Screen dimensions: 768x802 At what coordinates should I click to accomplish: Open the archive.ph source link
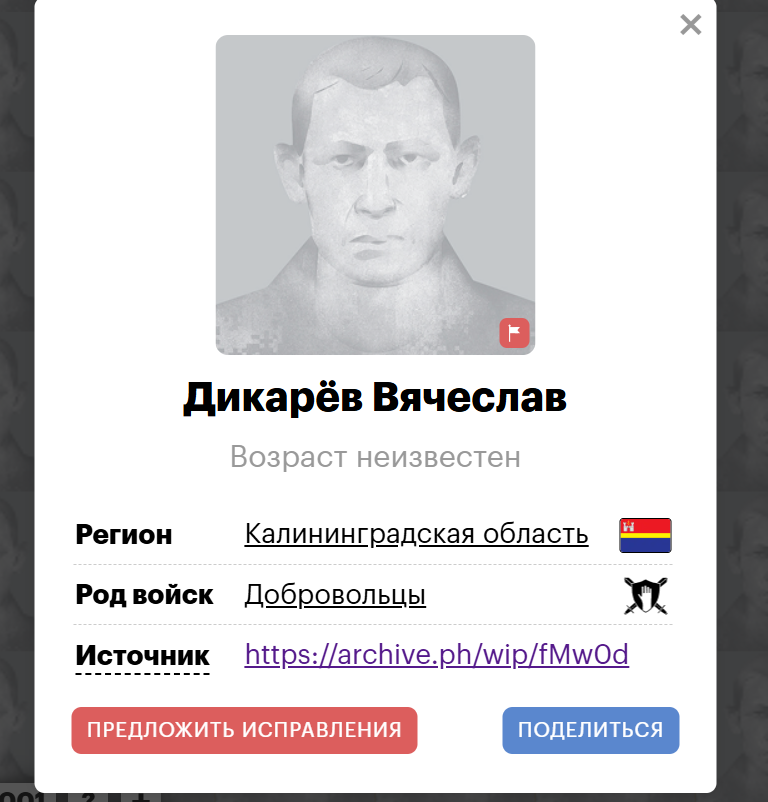(x=437, y=654)
